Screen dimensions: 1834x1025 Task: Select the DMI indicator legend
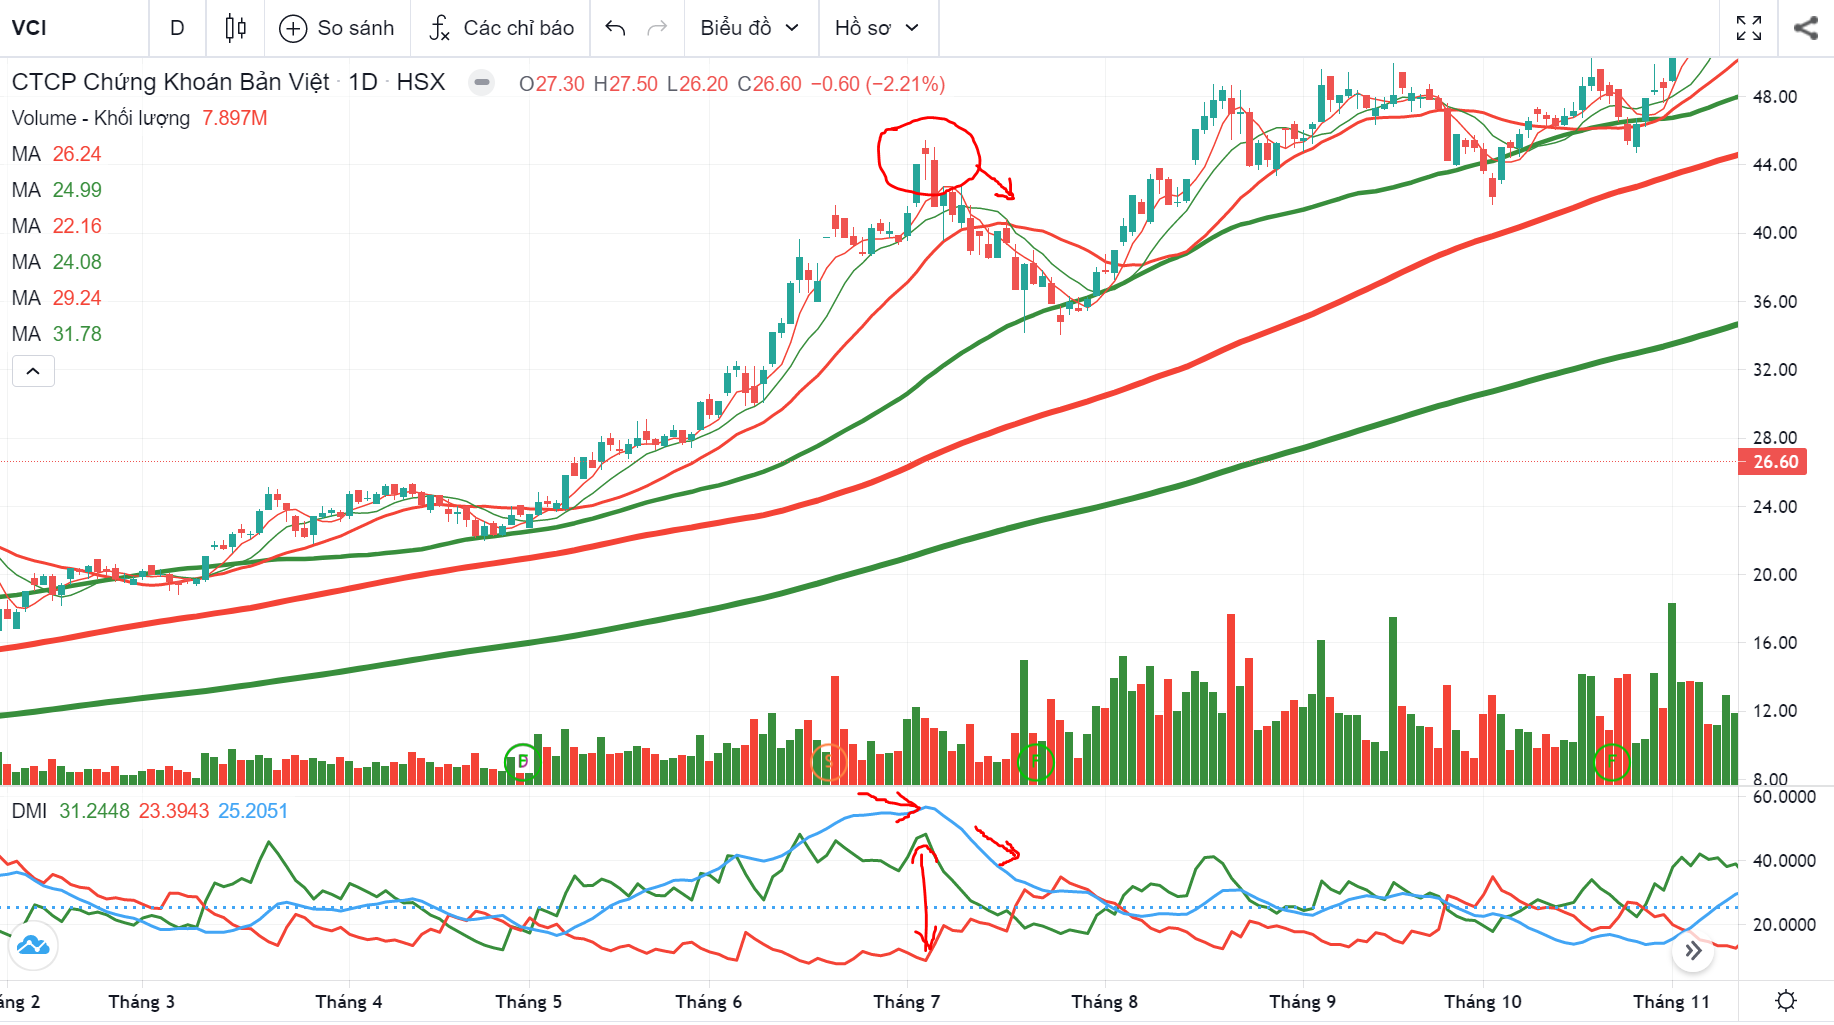coord(29,811)
